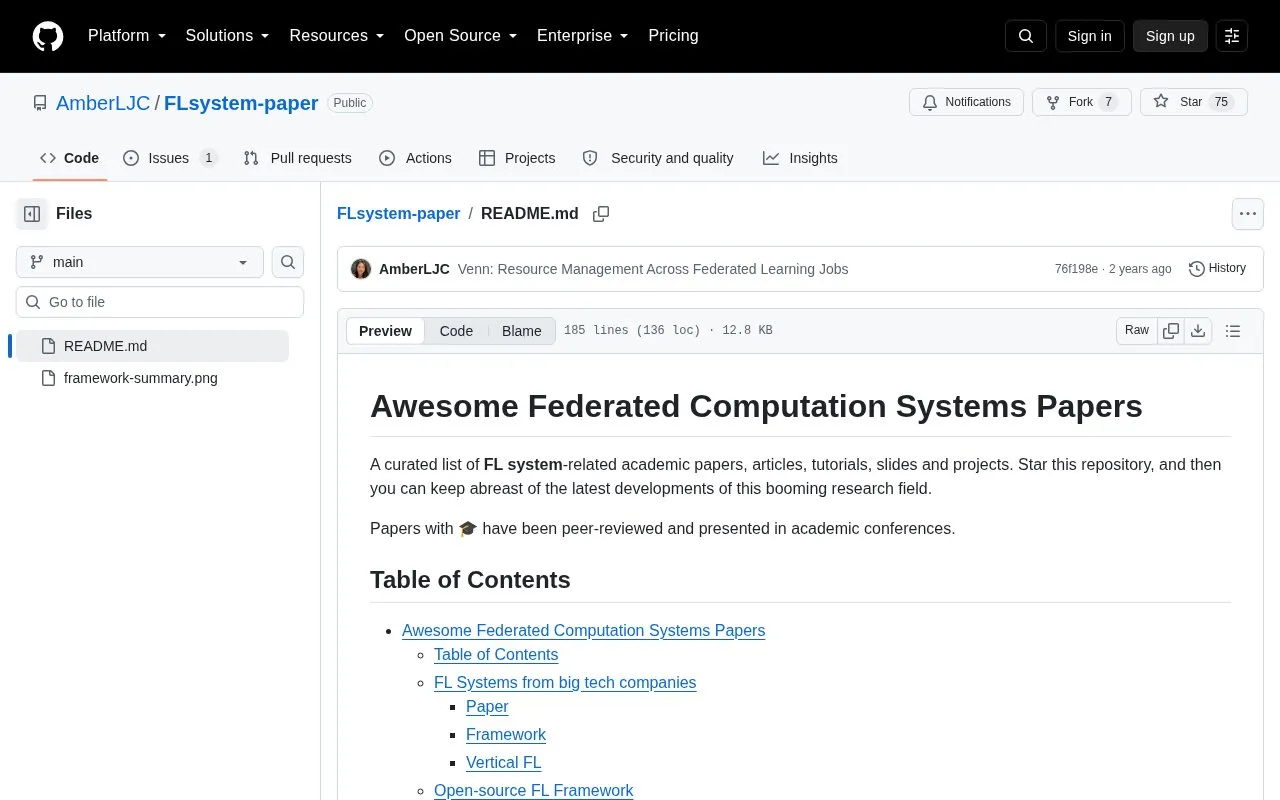Follow the 'FL Systems from big tech companies' link
The height and width of the screenshot is (800, 1280).
pyautogui.click(x=565, y=683)
